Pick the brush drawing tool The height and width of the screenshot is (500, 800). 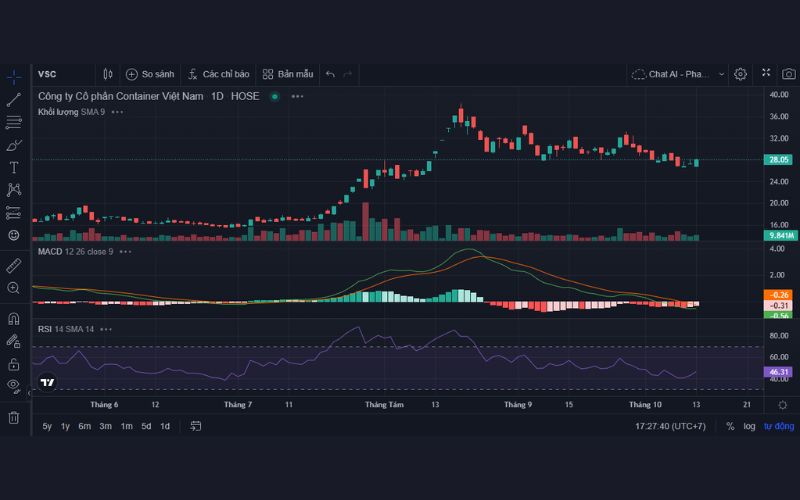tap(14, 145)
